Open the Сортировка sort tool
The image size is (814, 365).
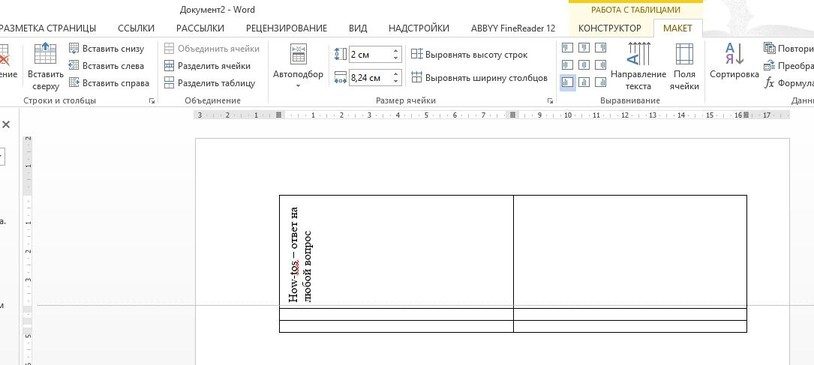(x=734, y=62)
